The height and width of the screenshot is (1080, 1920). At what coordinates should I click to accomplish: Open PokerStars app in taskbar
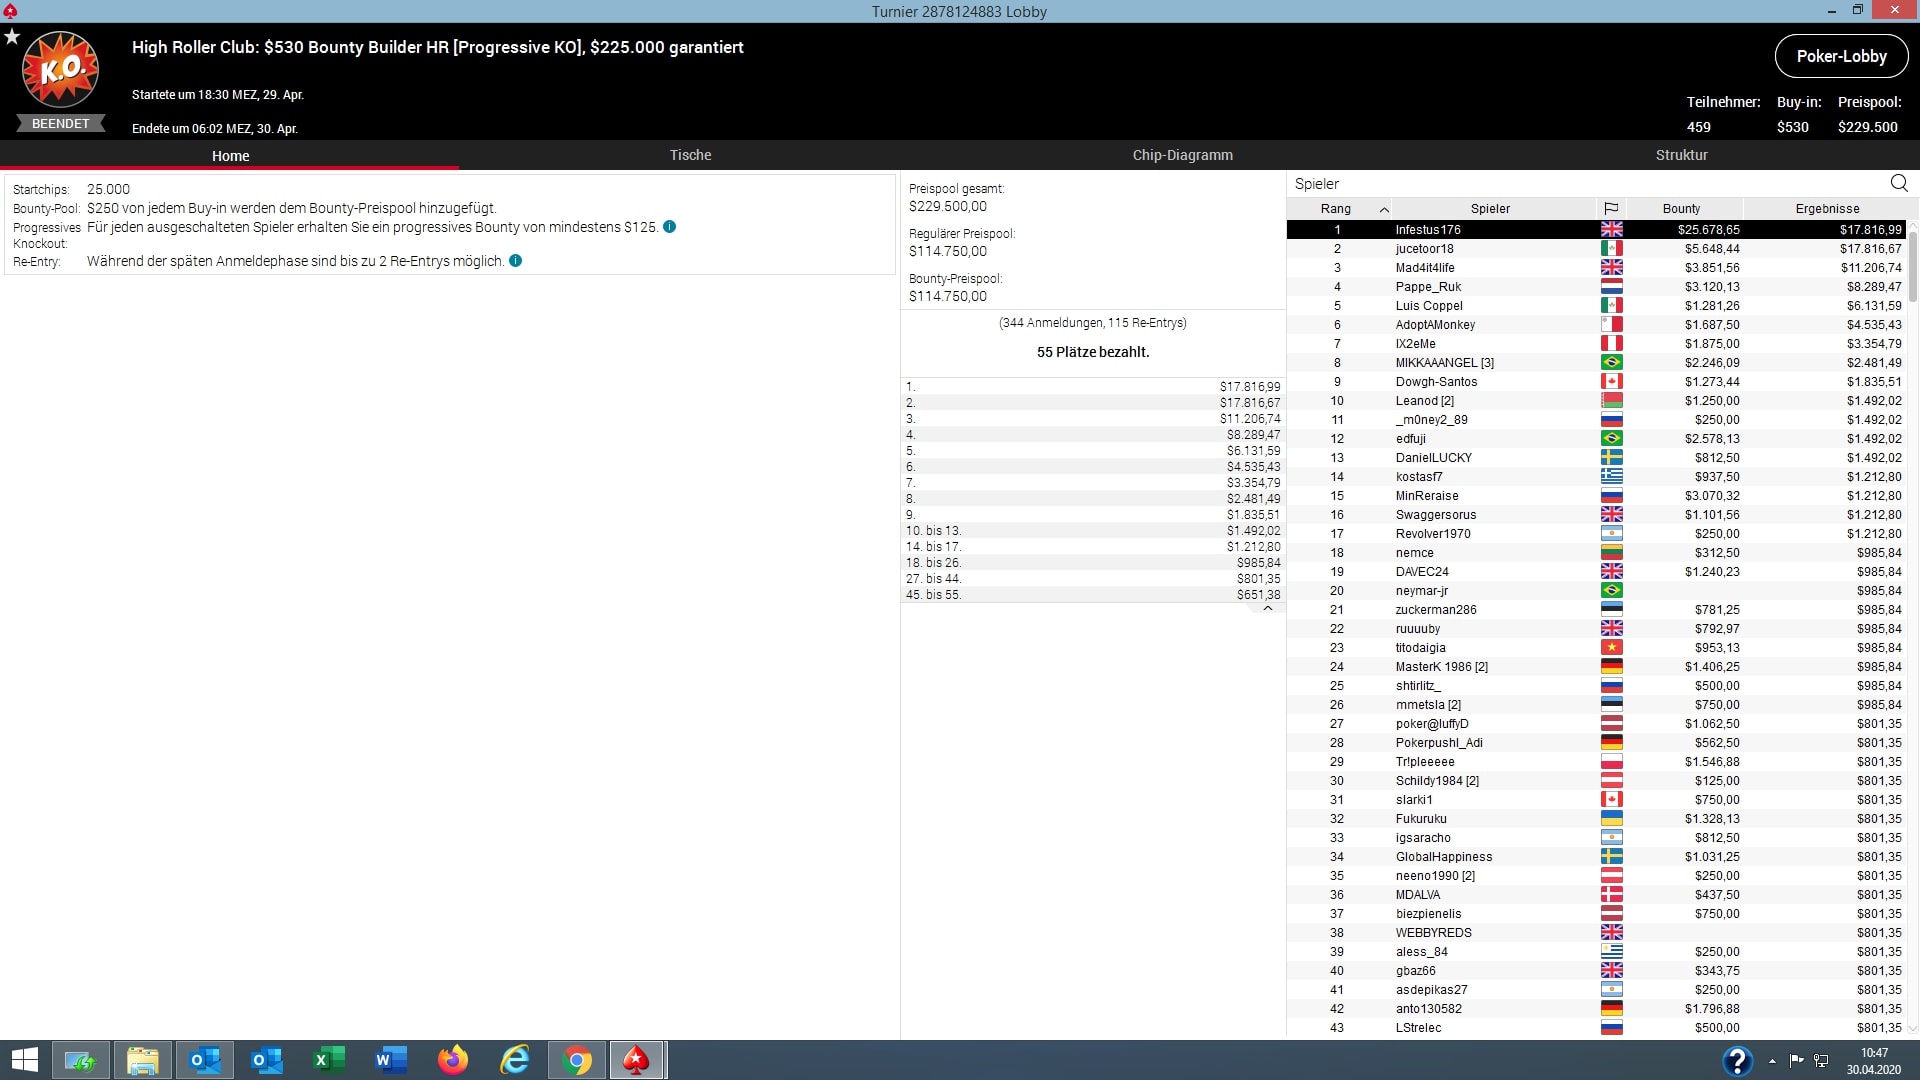(636, 1060)
